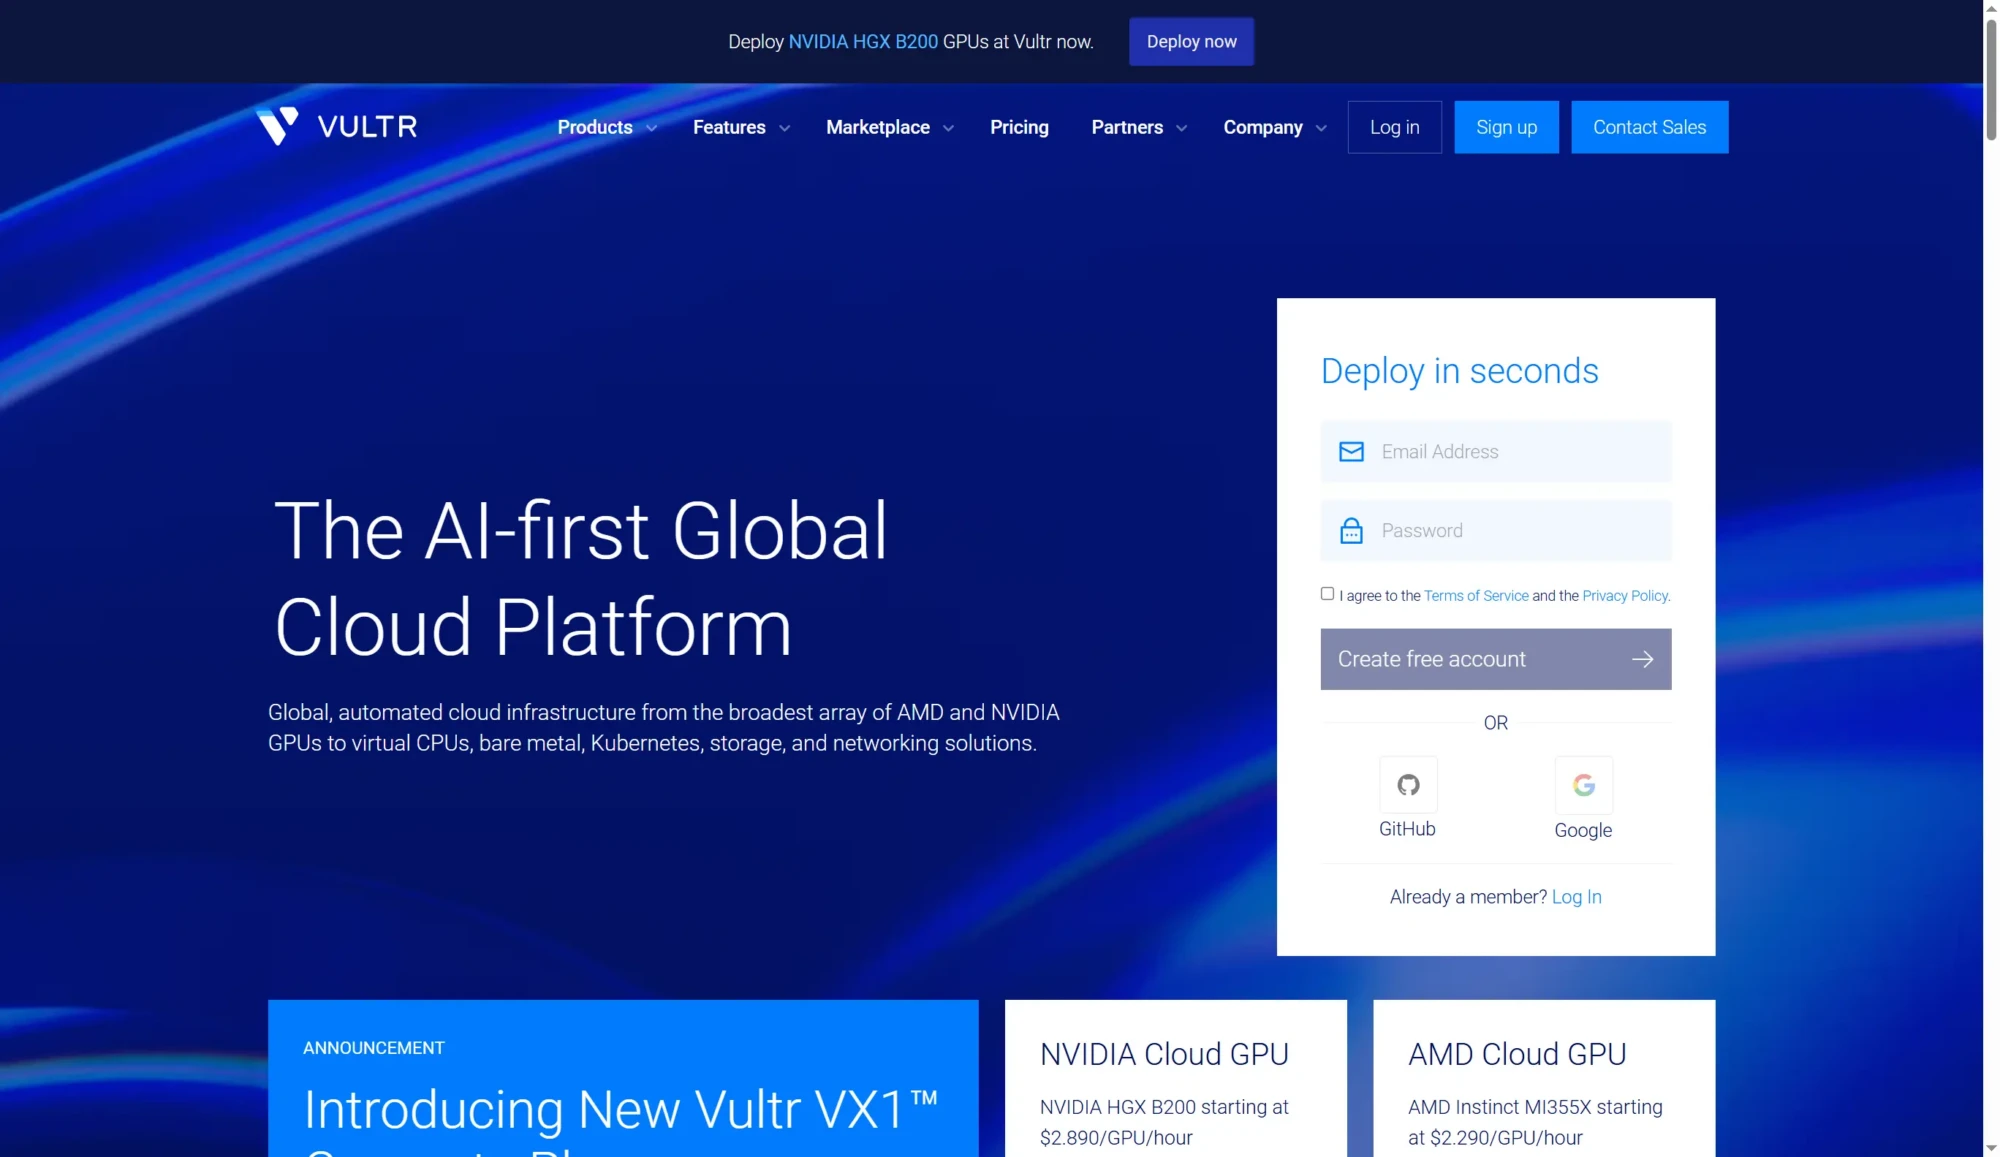Expand the Products chevron

click(651, 128)
